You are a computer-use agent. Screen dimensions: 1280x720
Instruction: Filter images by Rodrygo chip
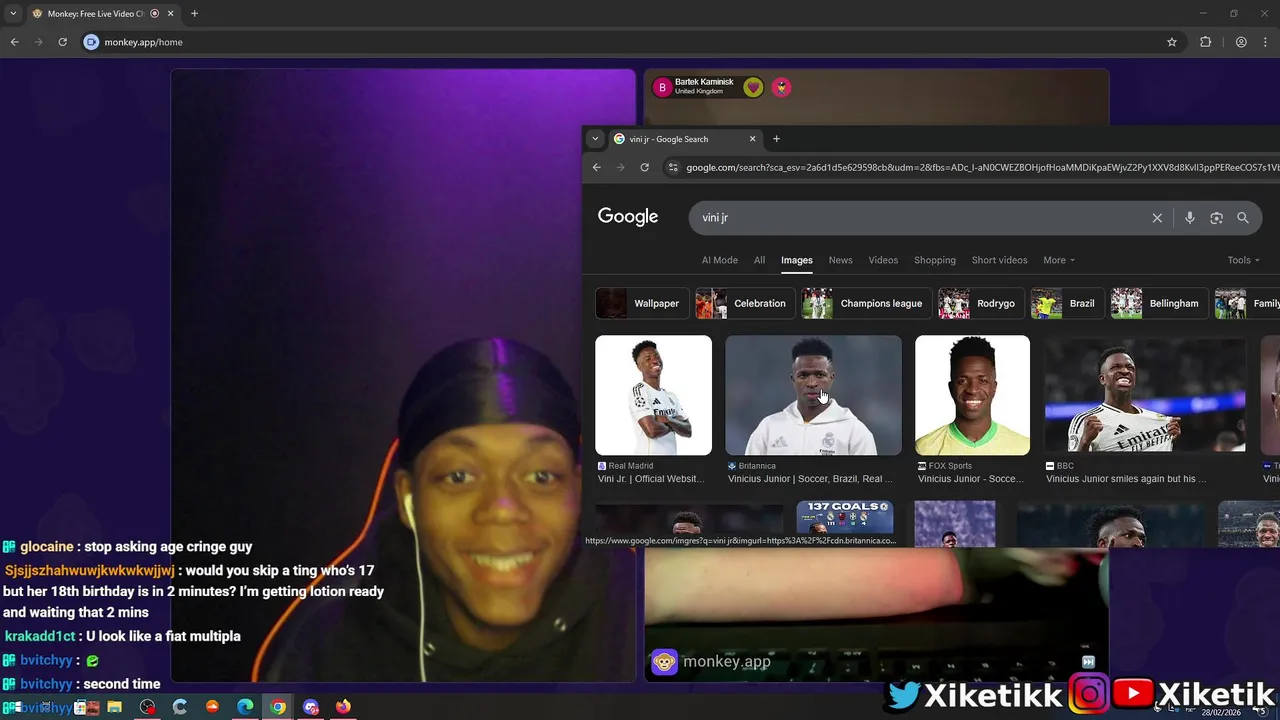coord(981,303)
